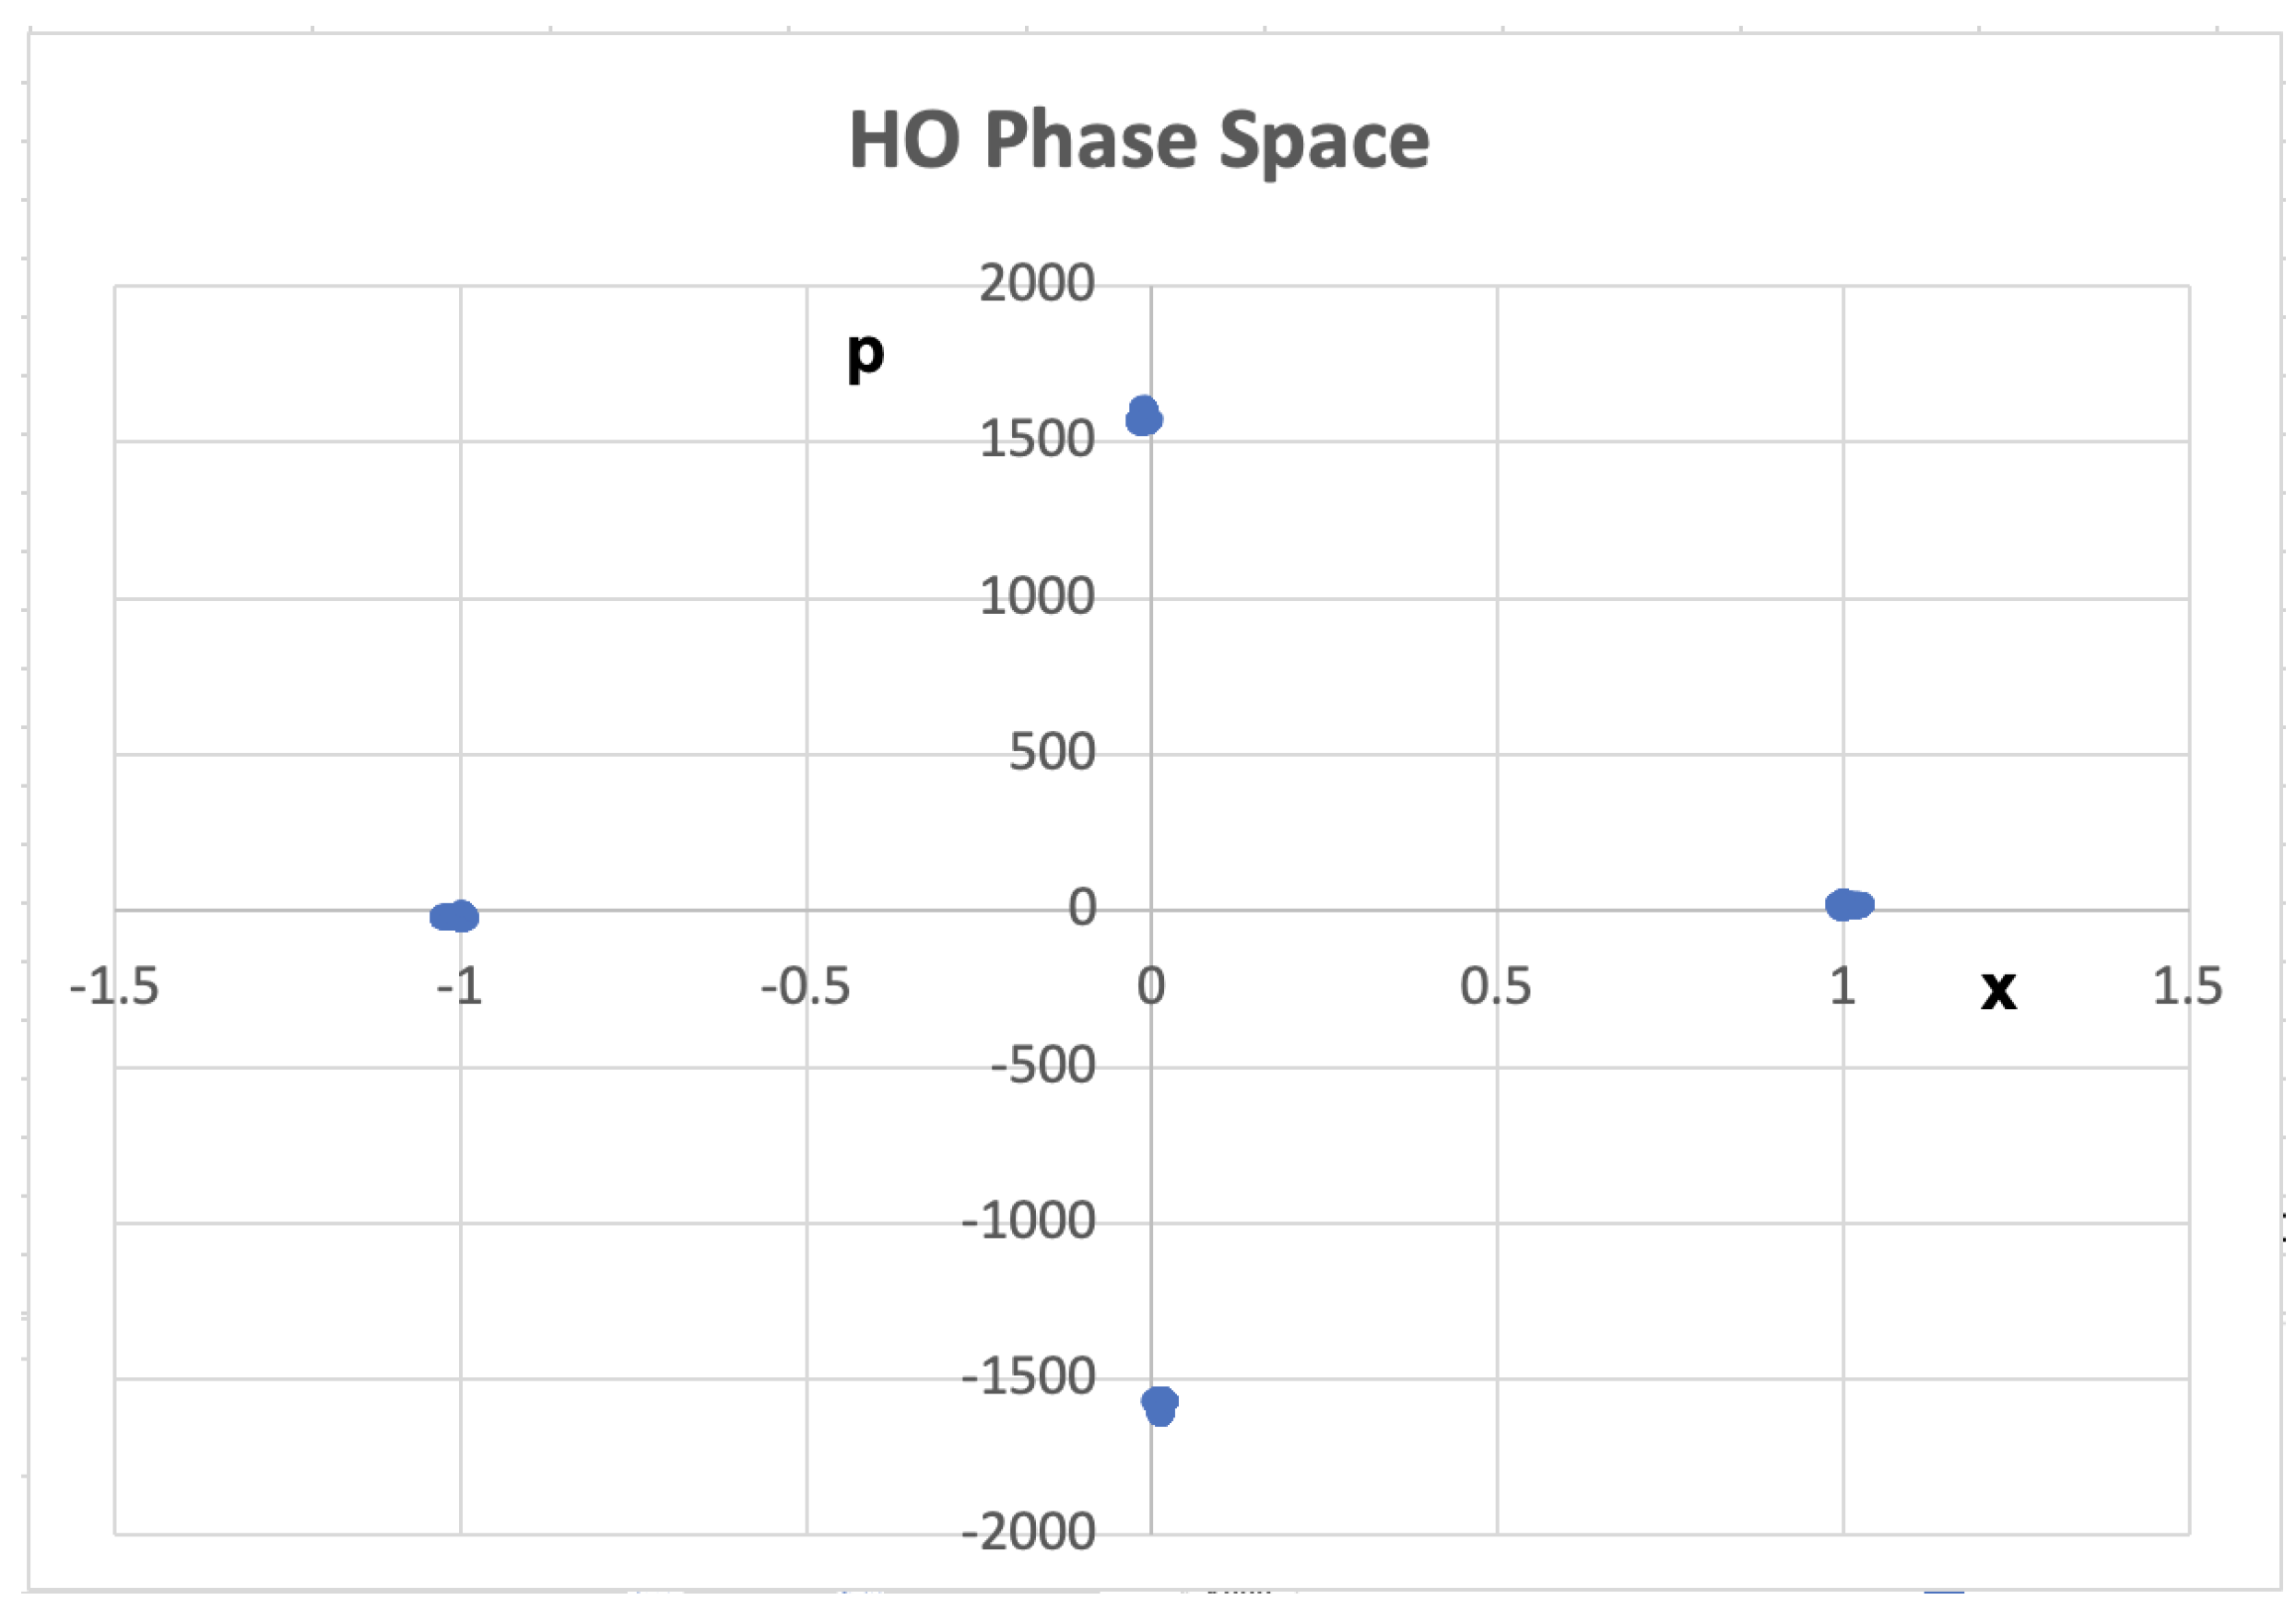The height and width of the screenshot is (1612, 2296).
Task: Click the -2000 vertical axis label
Action: [x=1028, y=1534]
